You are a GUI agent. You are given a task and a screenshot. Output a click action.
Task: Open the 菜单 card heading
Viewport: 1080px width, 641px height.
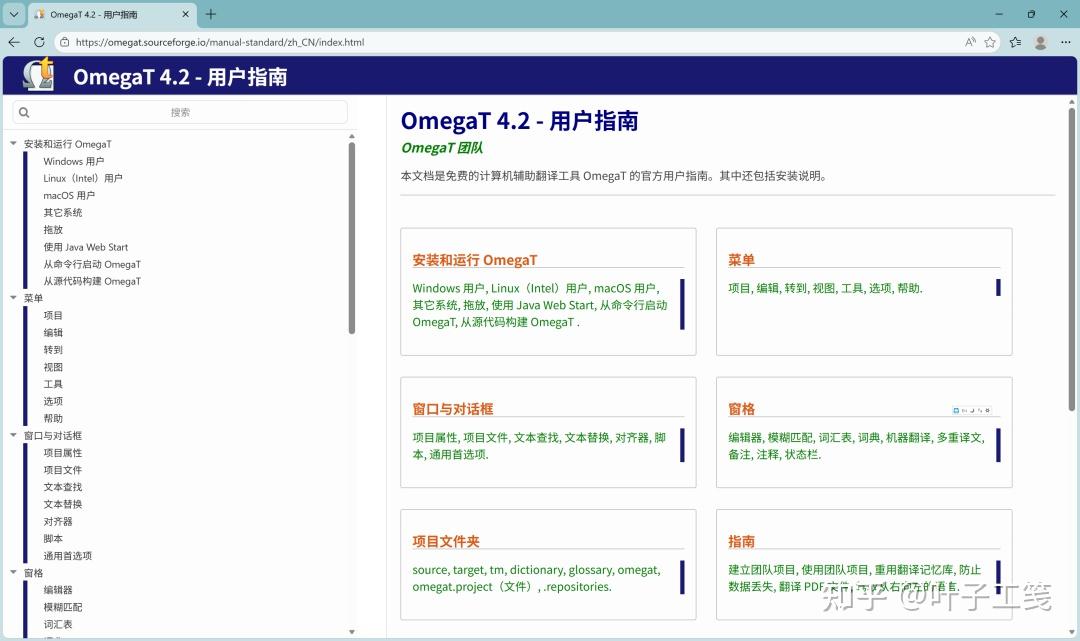pos(741,260)
